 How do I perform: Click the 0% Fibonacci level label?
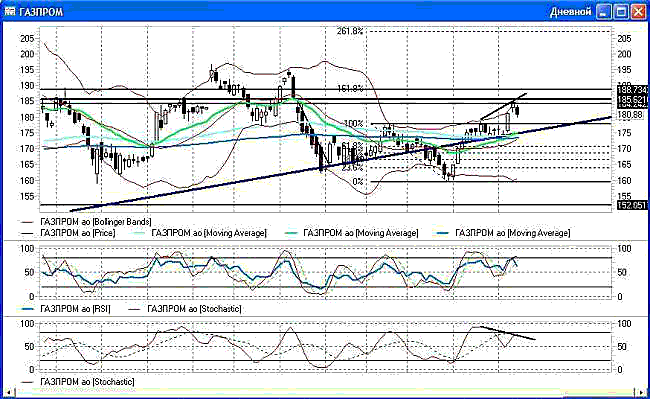357,181
